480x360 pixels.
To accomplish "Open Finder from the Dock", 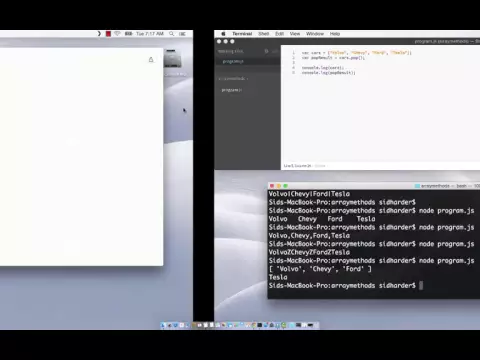I will (163, 325).
